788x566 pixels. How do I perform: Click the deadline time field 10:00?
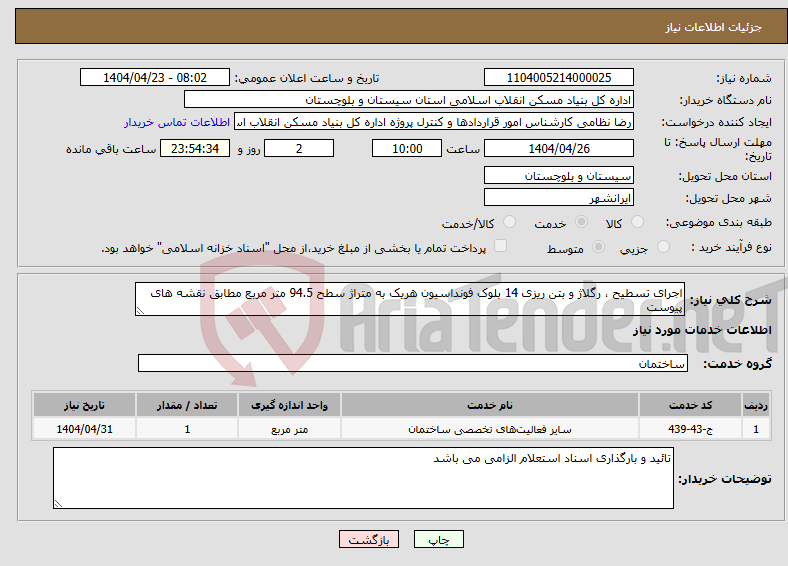[x=407, y=148]
